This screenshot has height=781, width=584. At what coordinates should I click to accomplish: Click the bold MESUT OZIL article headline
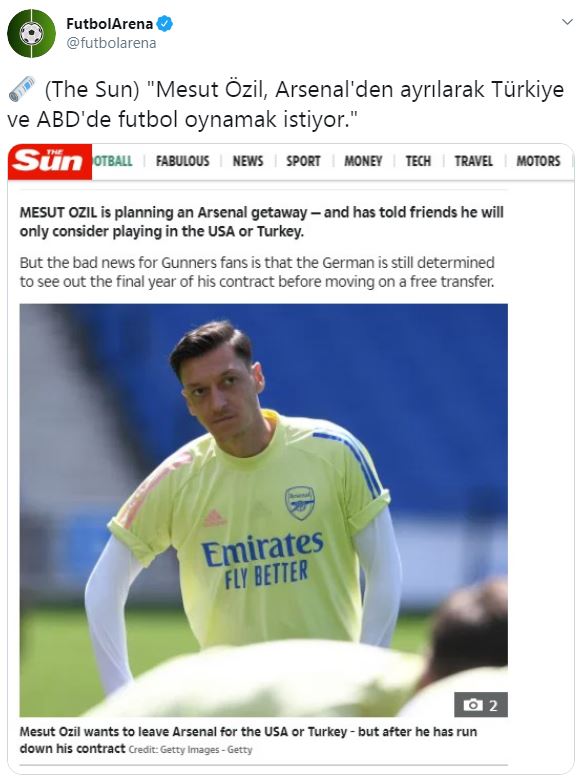(x=262, y=222)
